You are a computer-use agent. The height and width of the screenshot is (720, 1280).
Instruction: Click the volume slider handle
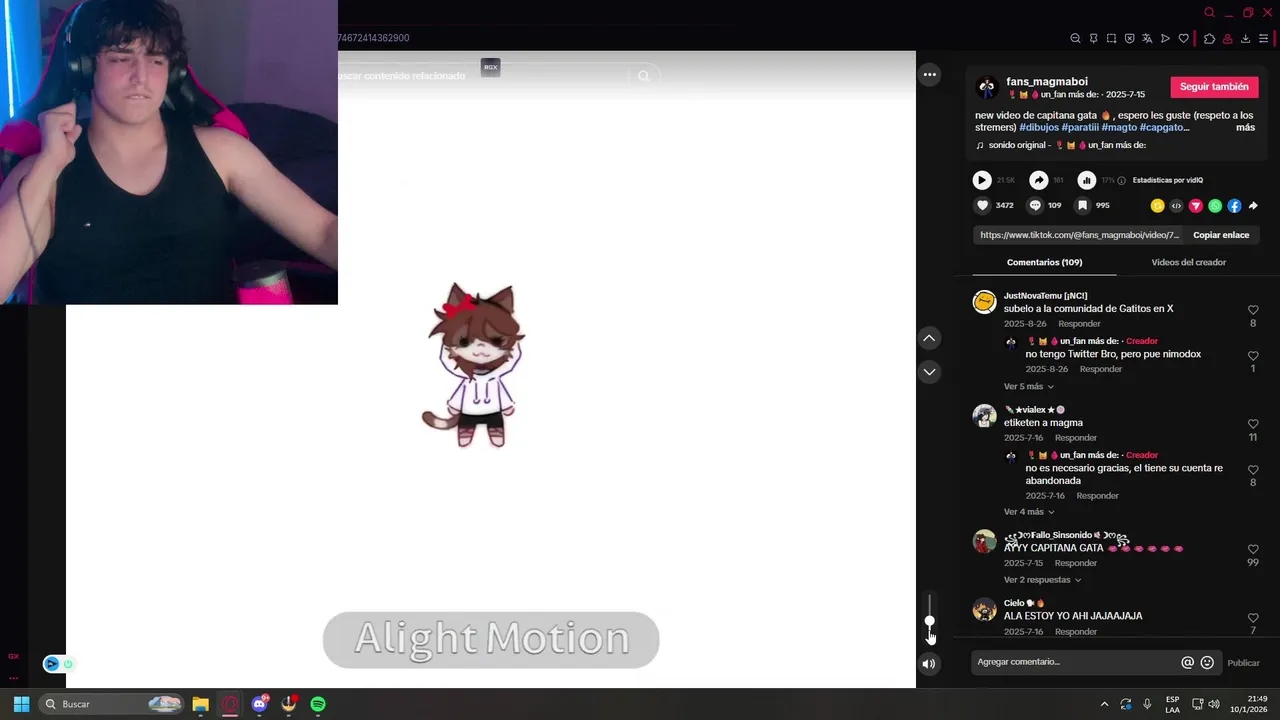[929, 621]
